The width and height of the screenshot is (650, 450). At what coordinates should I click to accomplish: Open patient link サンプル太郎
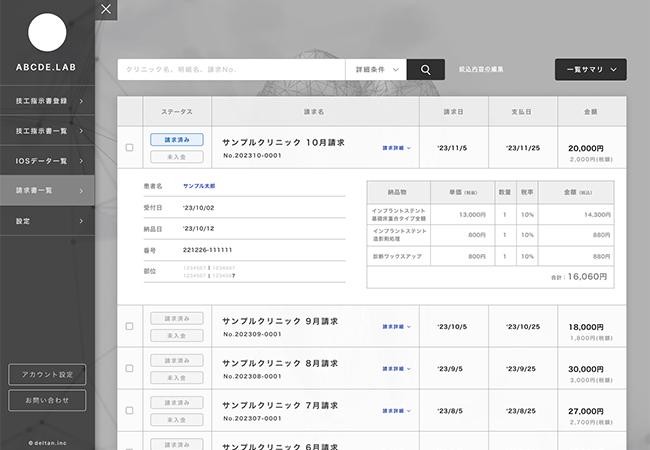(199, 186)
